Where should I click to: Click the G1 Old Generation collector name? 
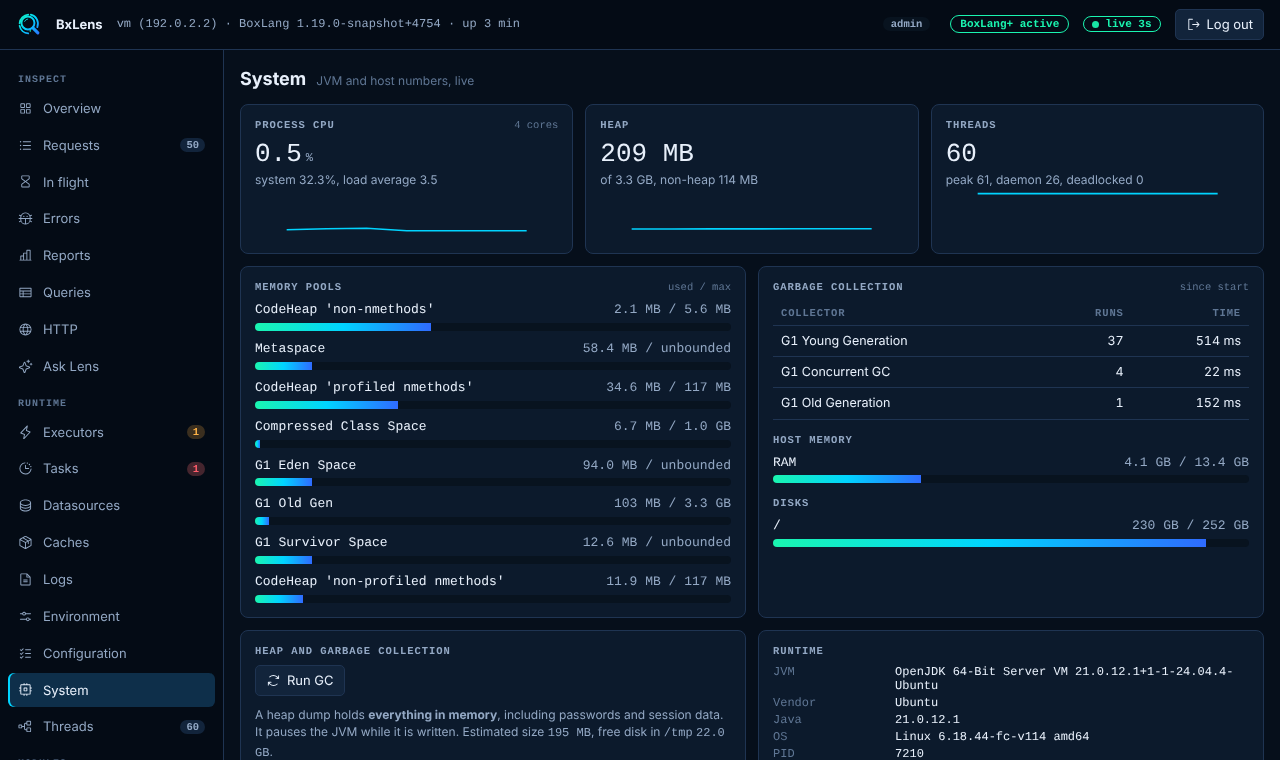(835, 403)
